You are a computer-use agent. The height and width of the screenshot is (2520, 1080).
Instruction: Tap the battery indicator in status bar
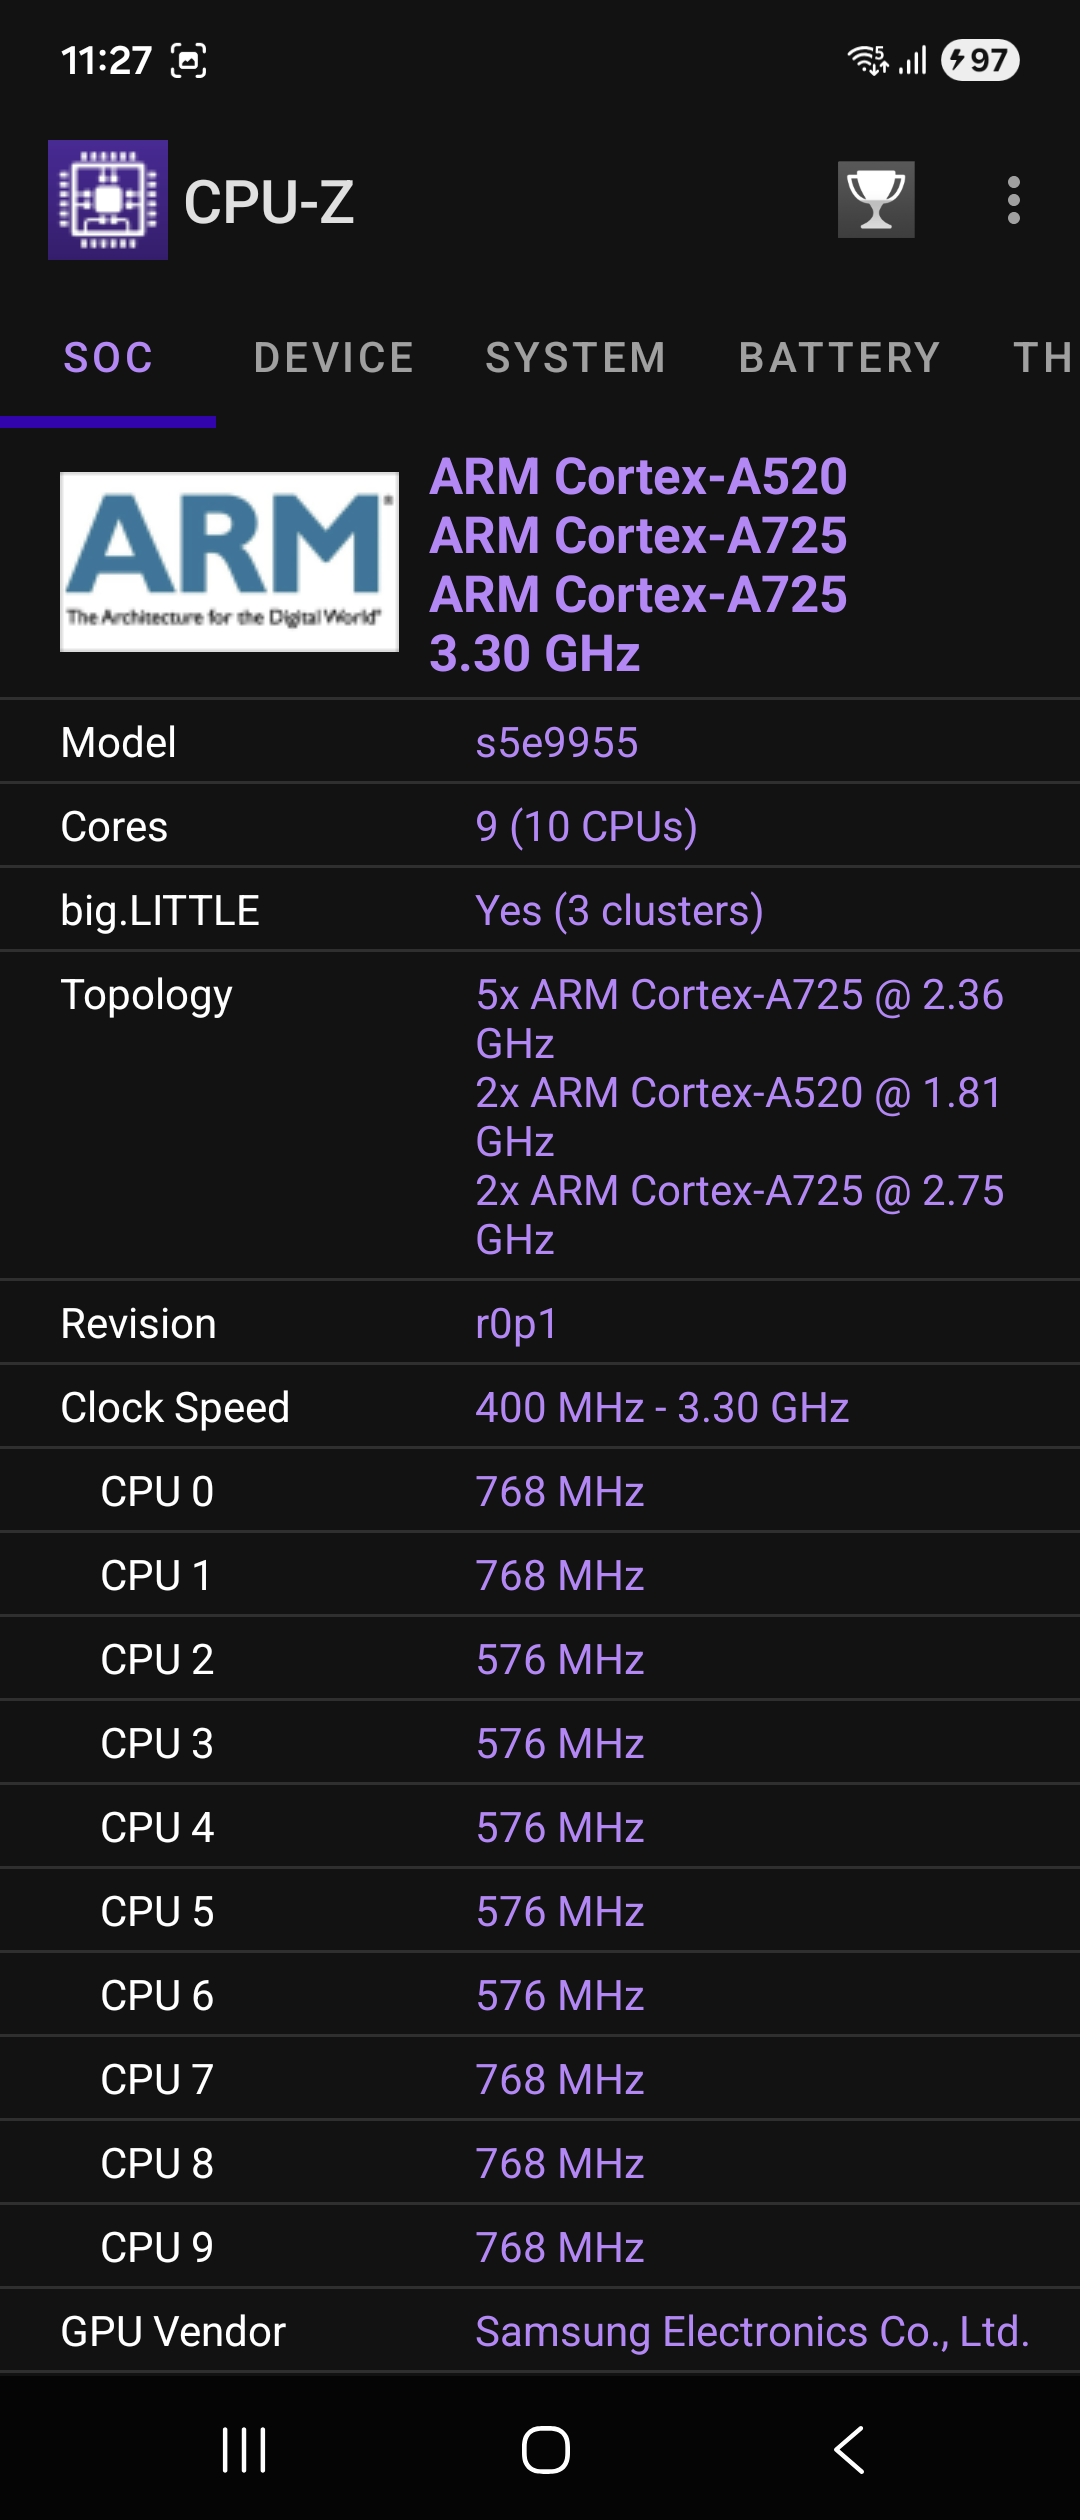(980, 60)
